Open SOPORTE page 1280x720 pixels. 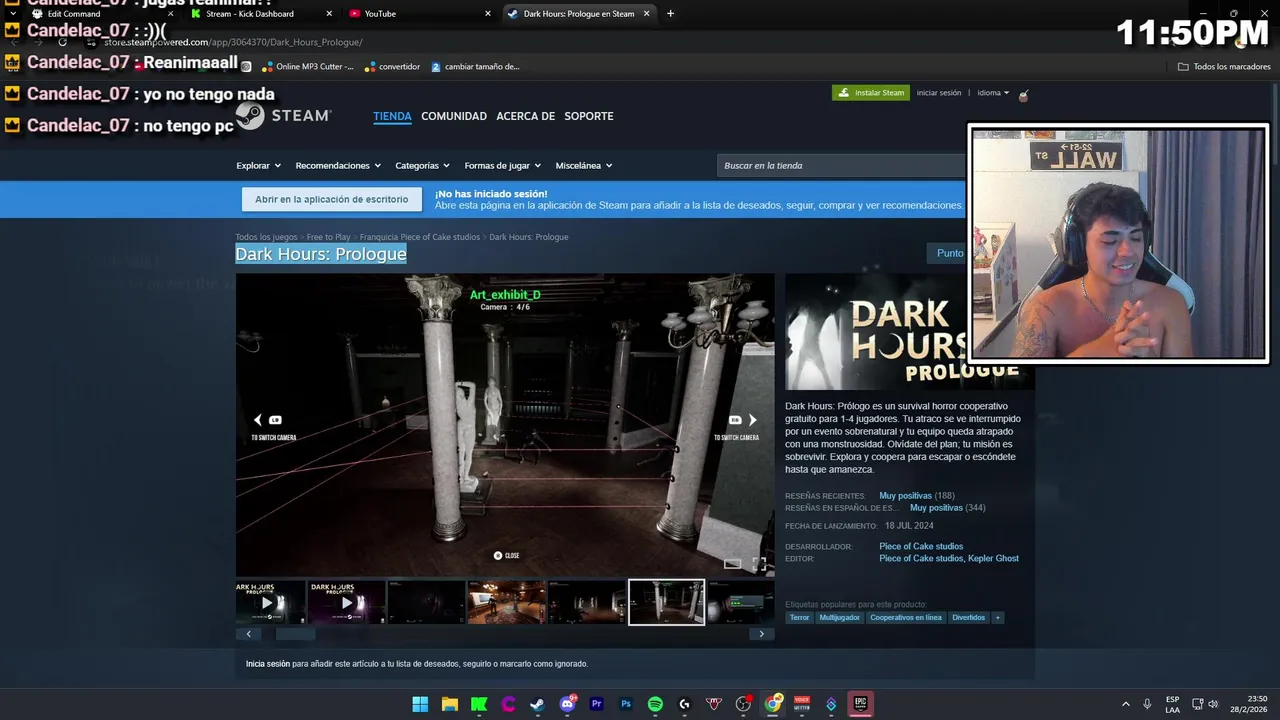click(x=589, y=116)
